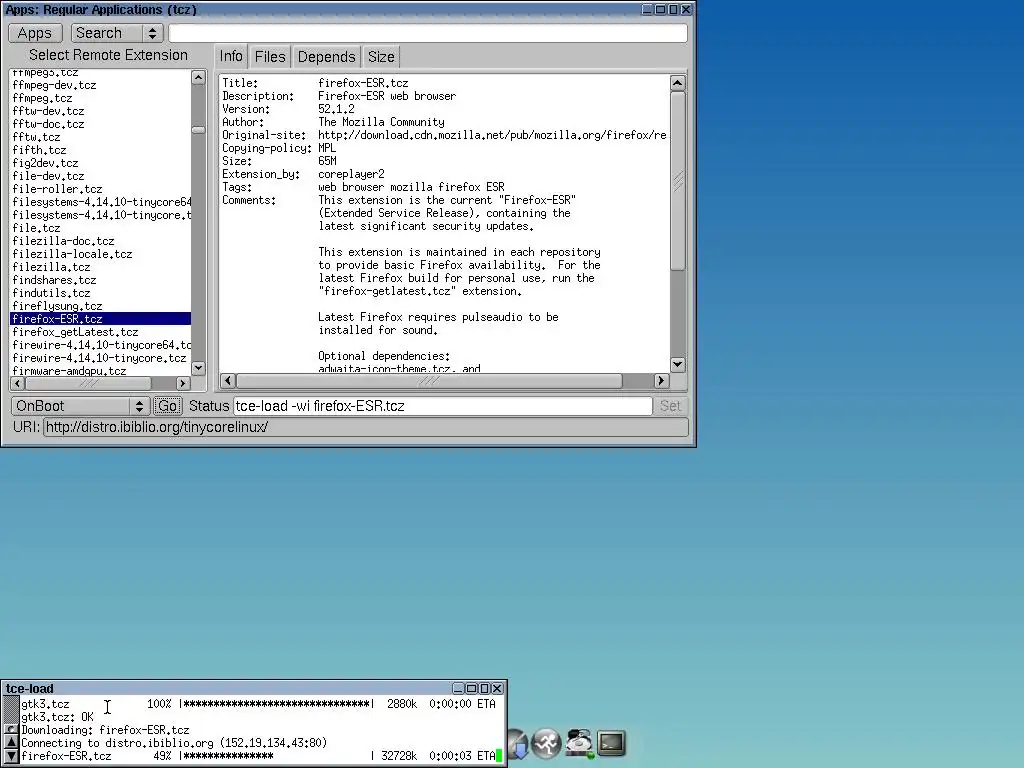Select firefox_getLatest.tcz in the list
Viewport: 1024px width, 768px height.
tap(101, 332)
